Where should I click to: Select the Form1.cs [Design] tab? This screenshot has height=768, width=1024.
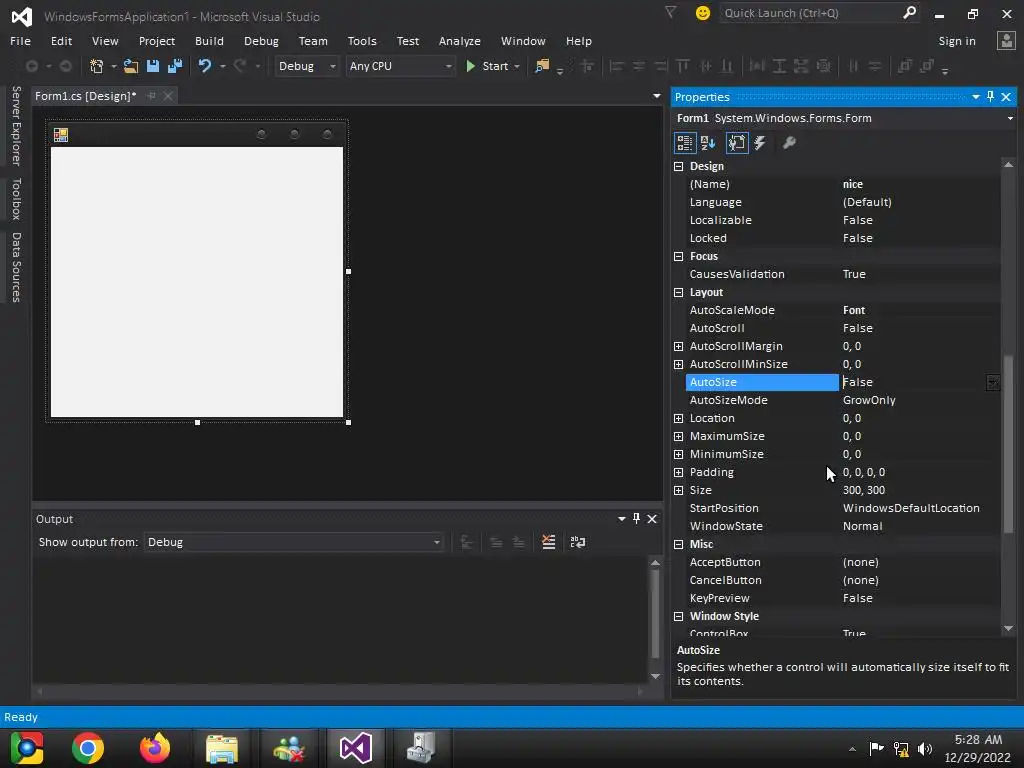point(86,96)
